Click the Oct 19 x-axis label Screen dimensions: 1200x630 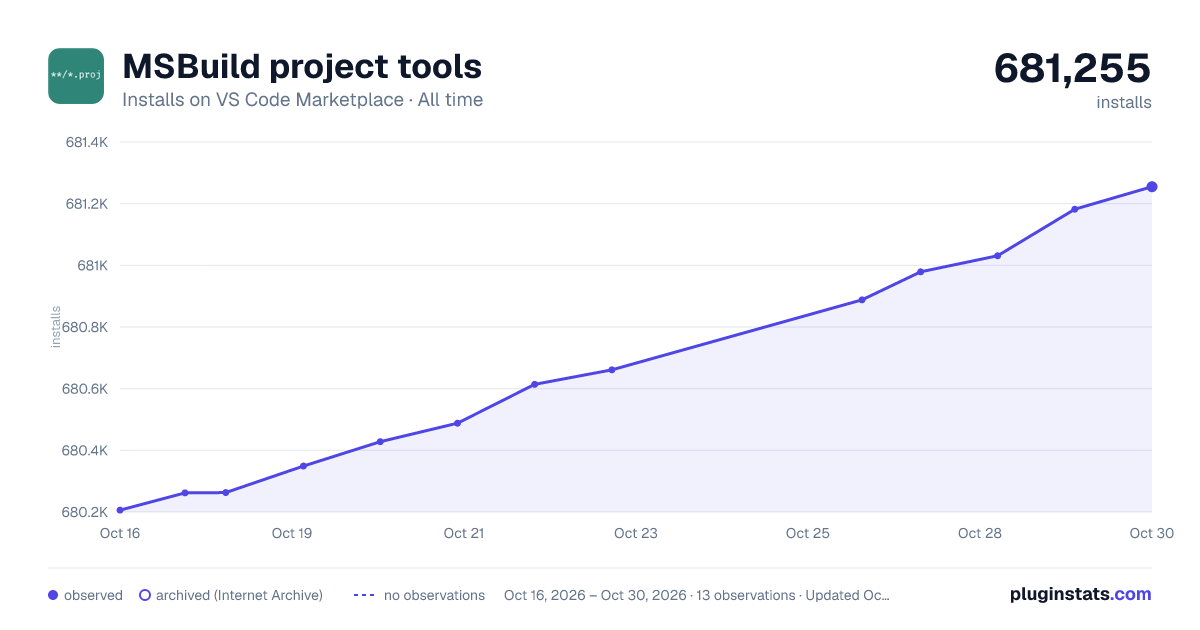click(x=292, y=533)
